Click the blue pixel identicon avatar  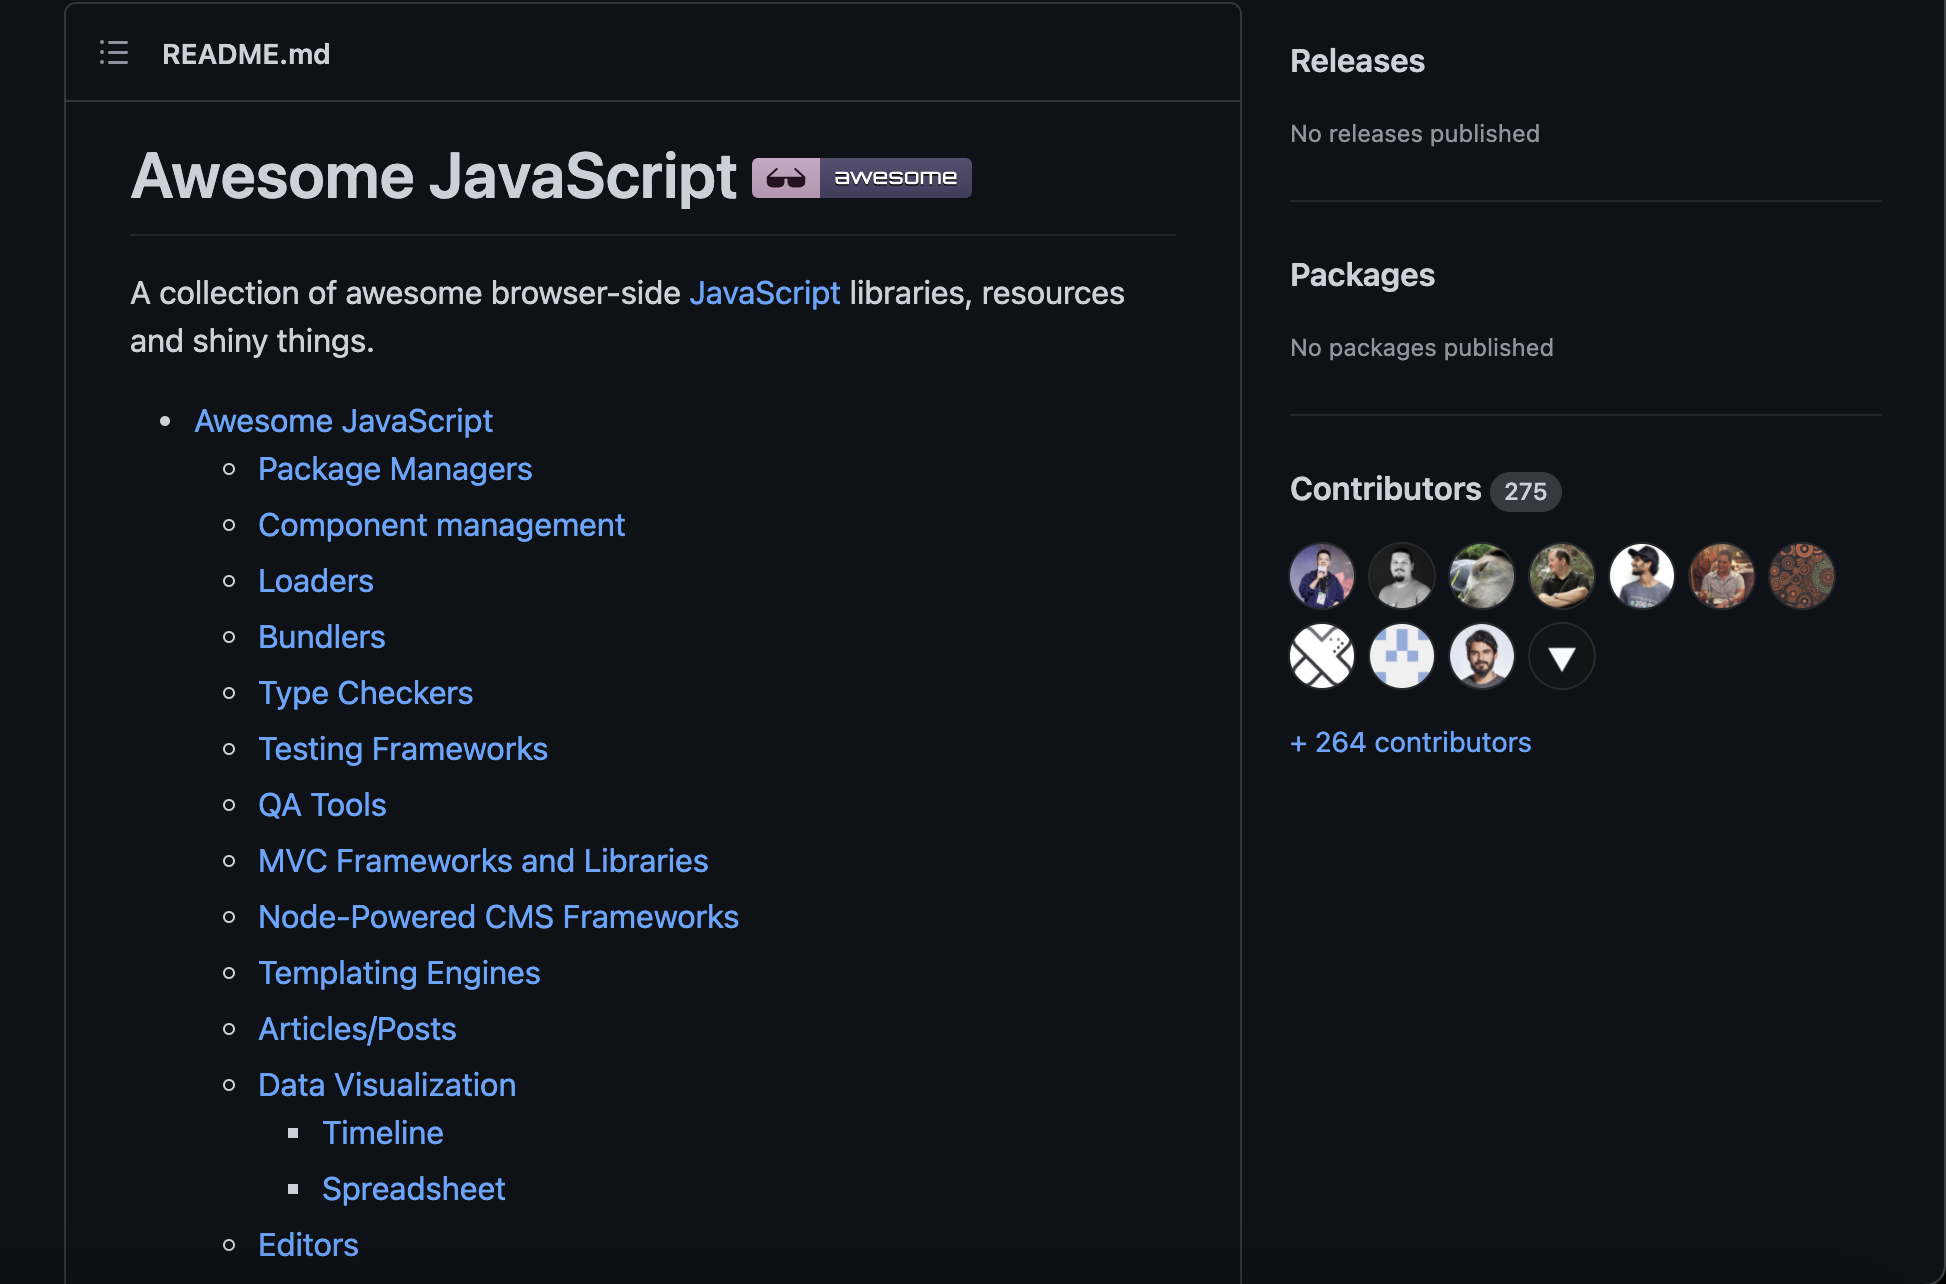pos(1402,657)
